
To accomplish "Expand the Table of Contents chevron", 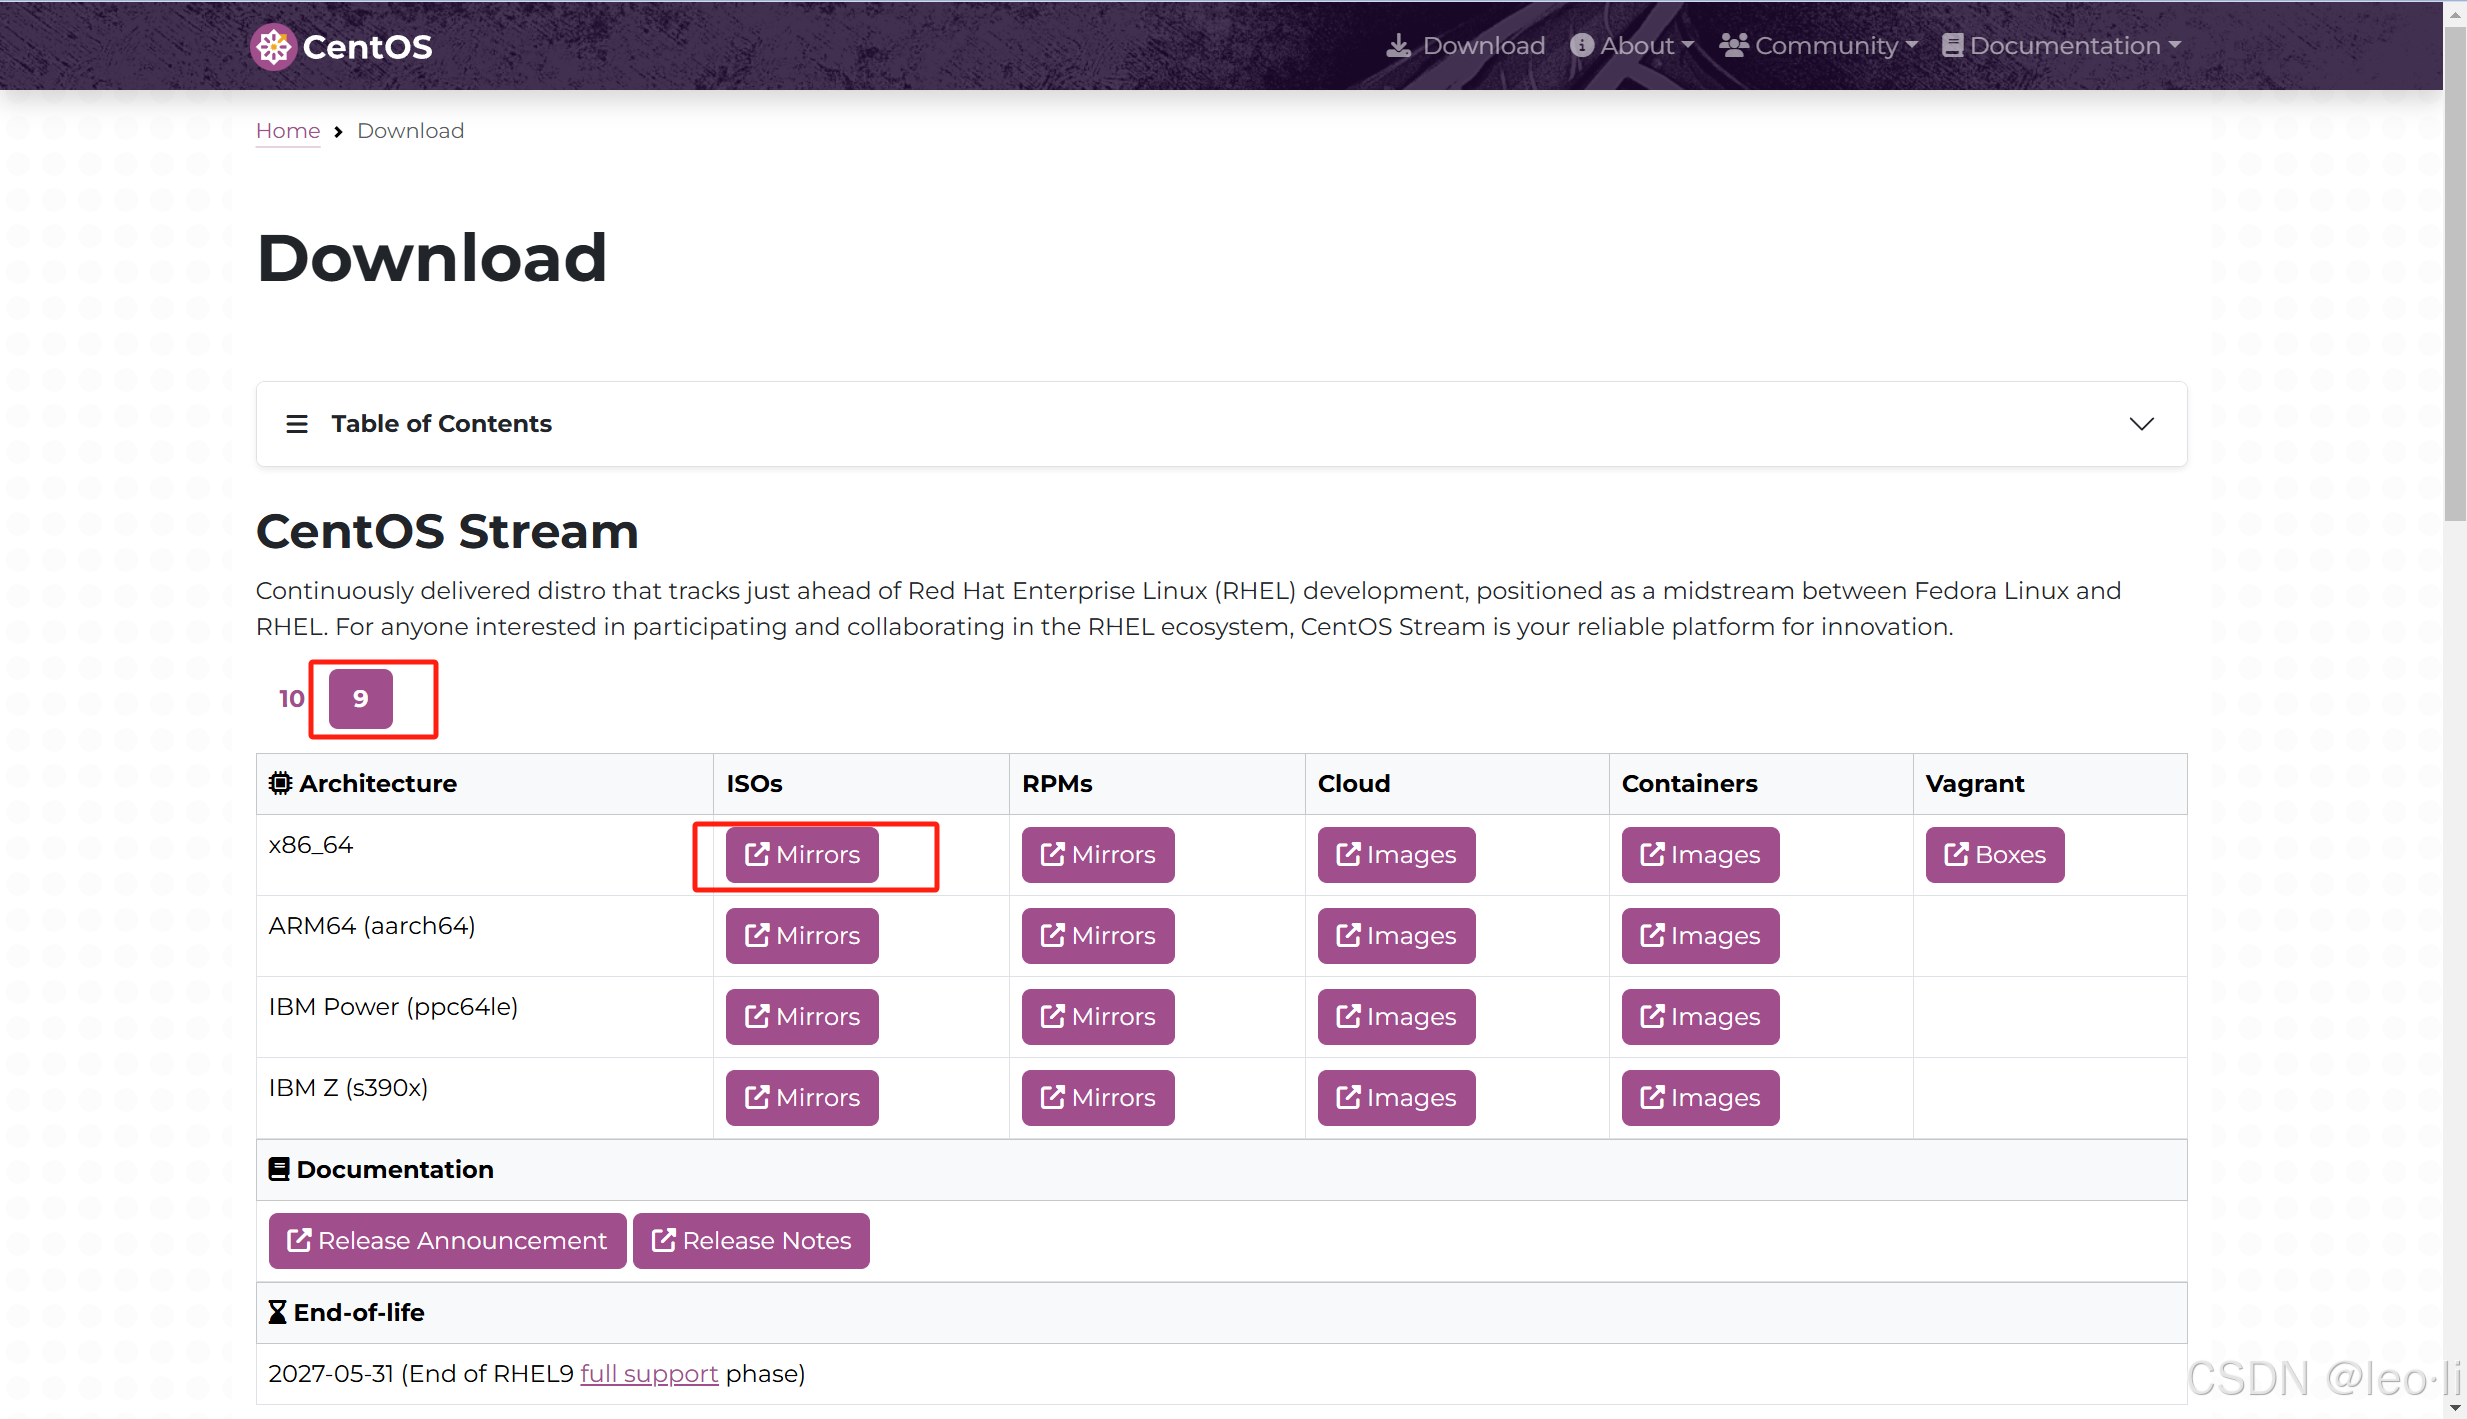I will point(2141,424).
